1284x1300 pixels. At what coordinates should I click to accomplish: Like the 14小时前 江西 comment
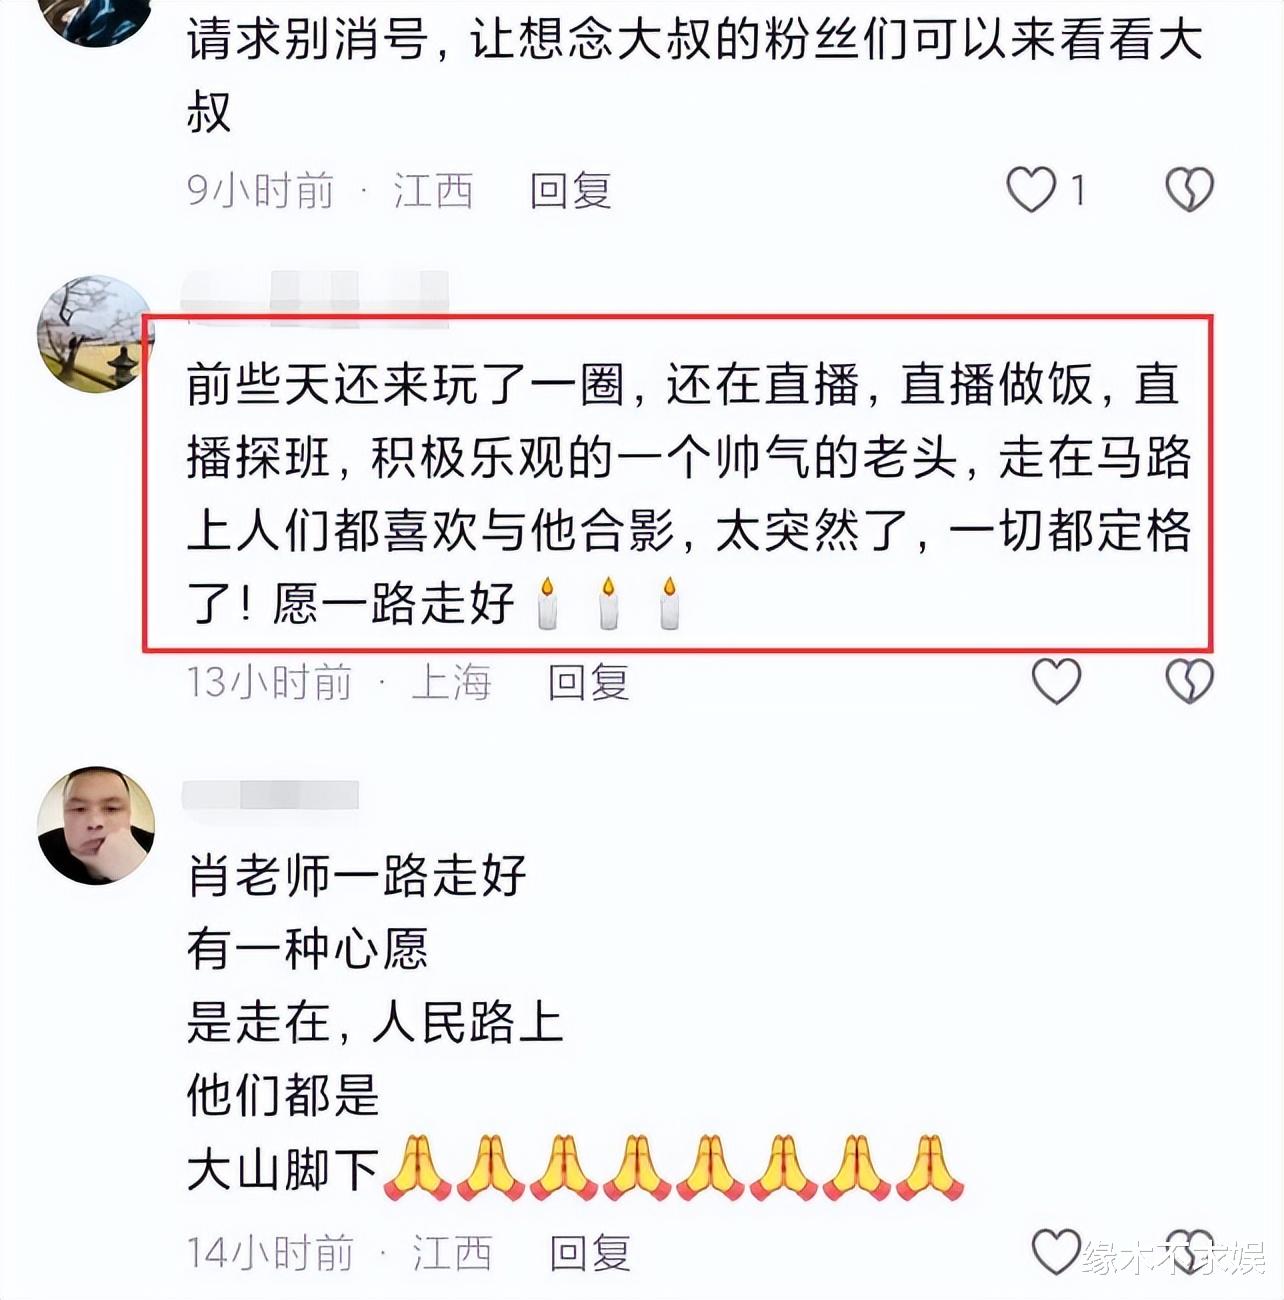1056,1251
